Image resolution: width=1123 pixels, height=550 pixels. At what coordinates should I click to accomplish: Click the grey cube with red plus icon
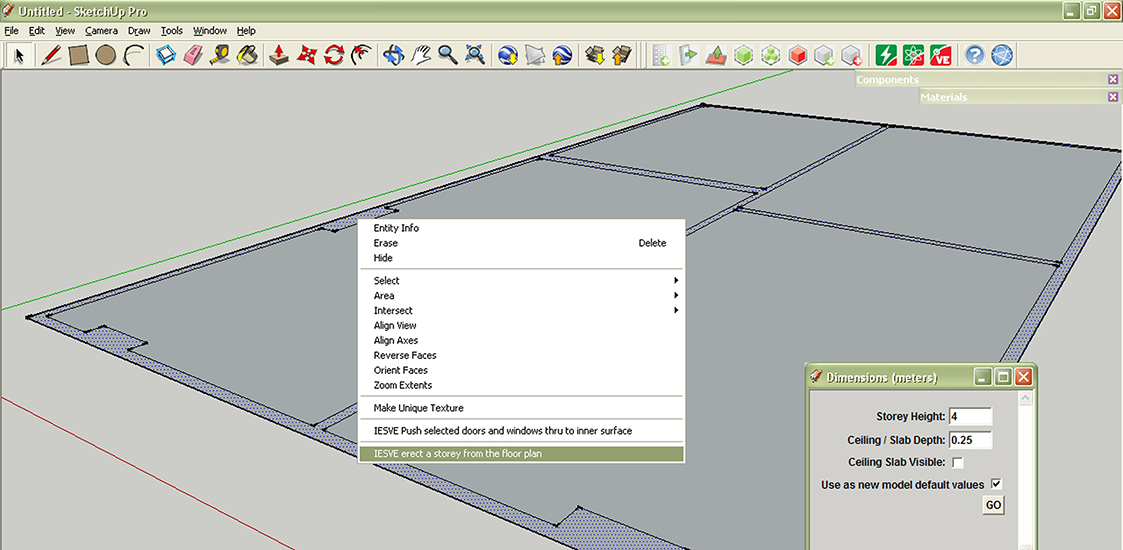click(x=851, y=55)
